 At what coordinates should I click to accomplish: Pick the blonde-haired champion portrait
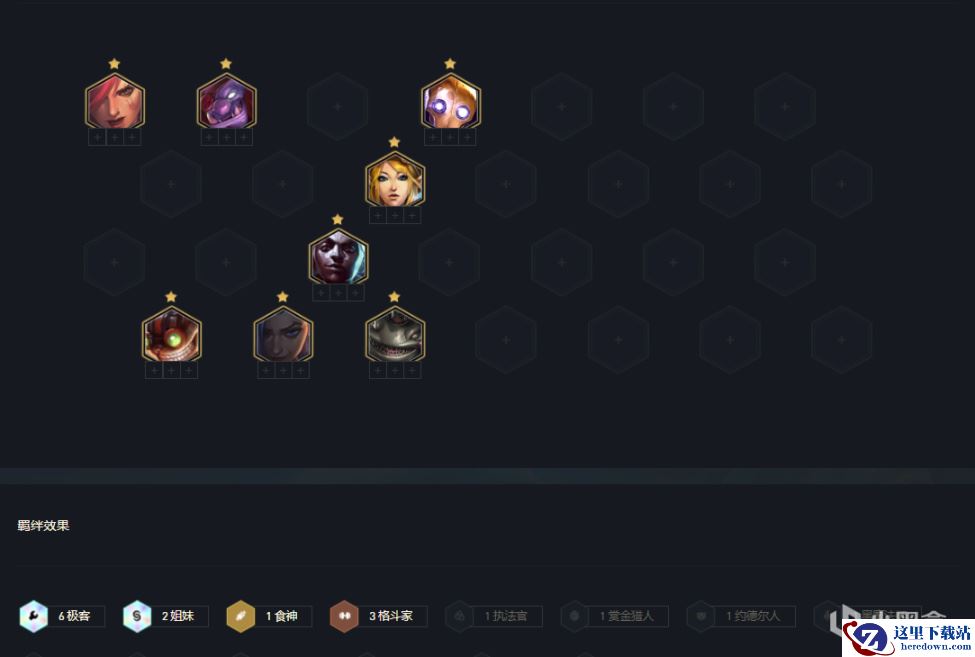coord(395,180)
